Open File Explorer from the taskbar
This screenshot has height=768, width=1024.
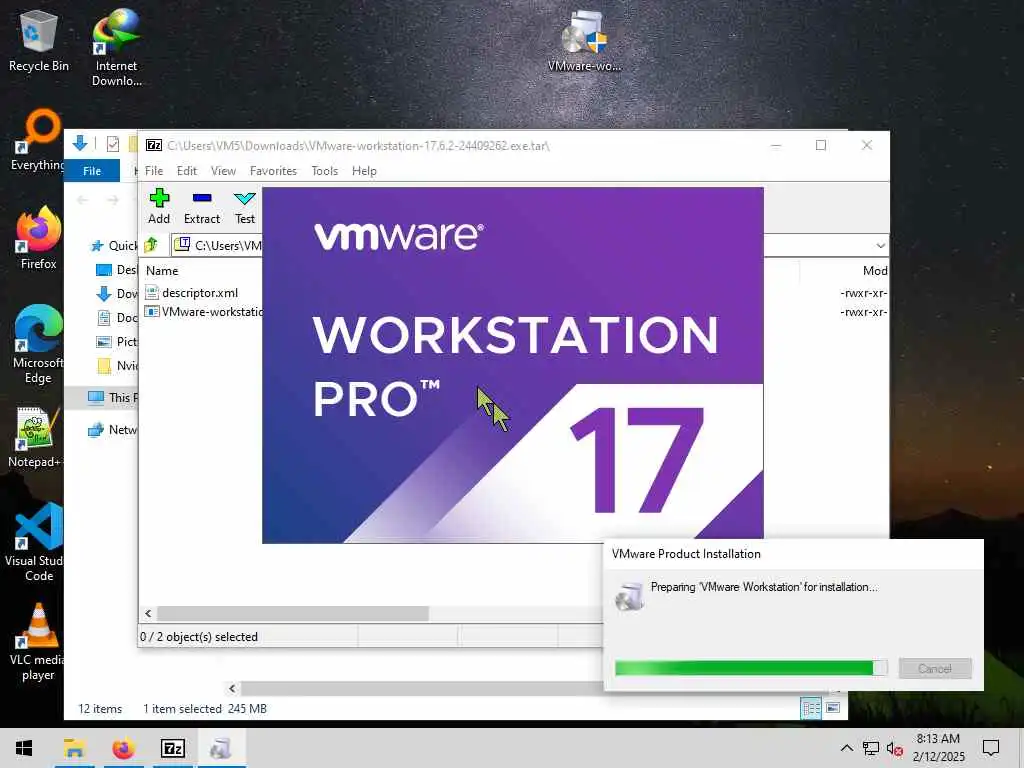(74, 748)
